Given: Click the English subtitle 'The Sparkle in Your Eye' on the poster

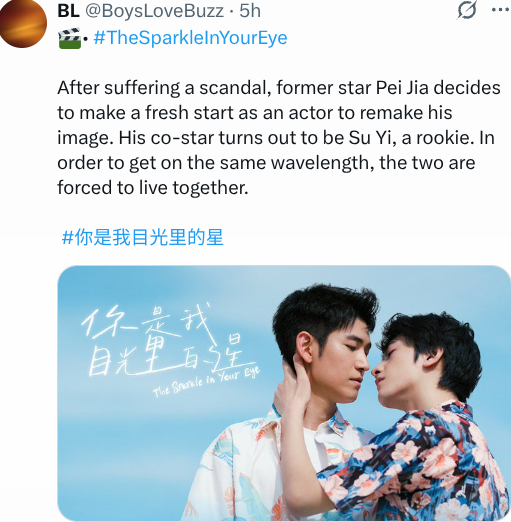Looking at the screenshot, I should [x=206, y=382].
